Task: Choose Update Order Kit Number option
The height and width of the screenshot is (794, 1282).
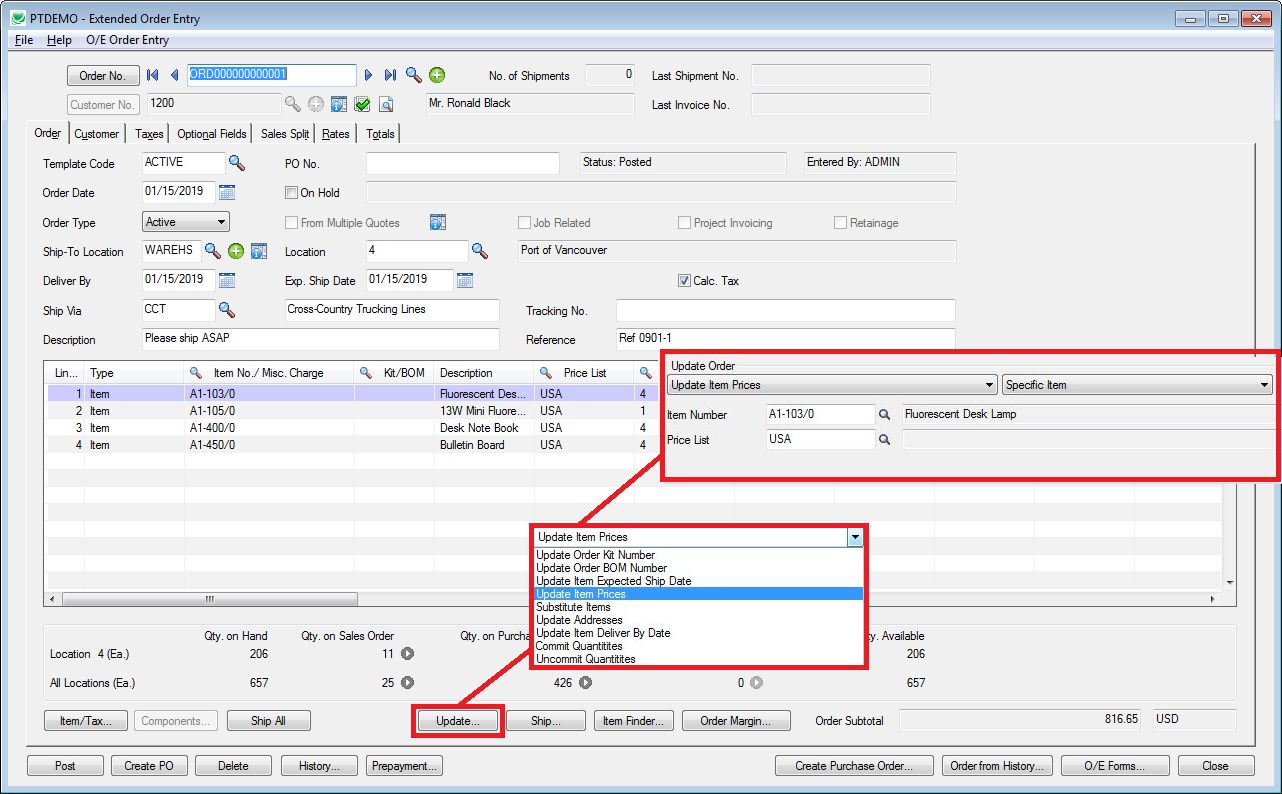Action: click(x=596, y=555)
